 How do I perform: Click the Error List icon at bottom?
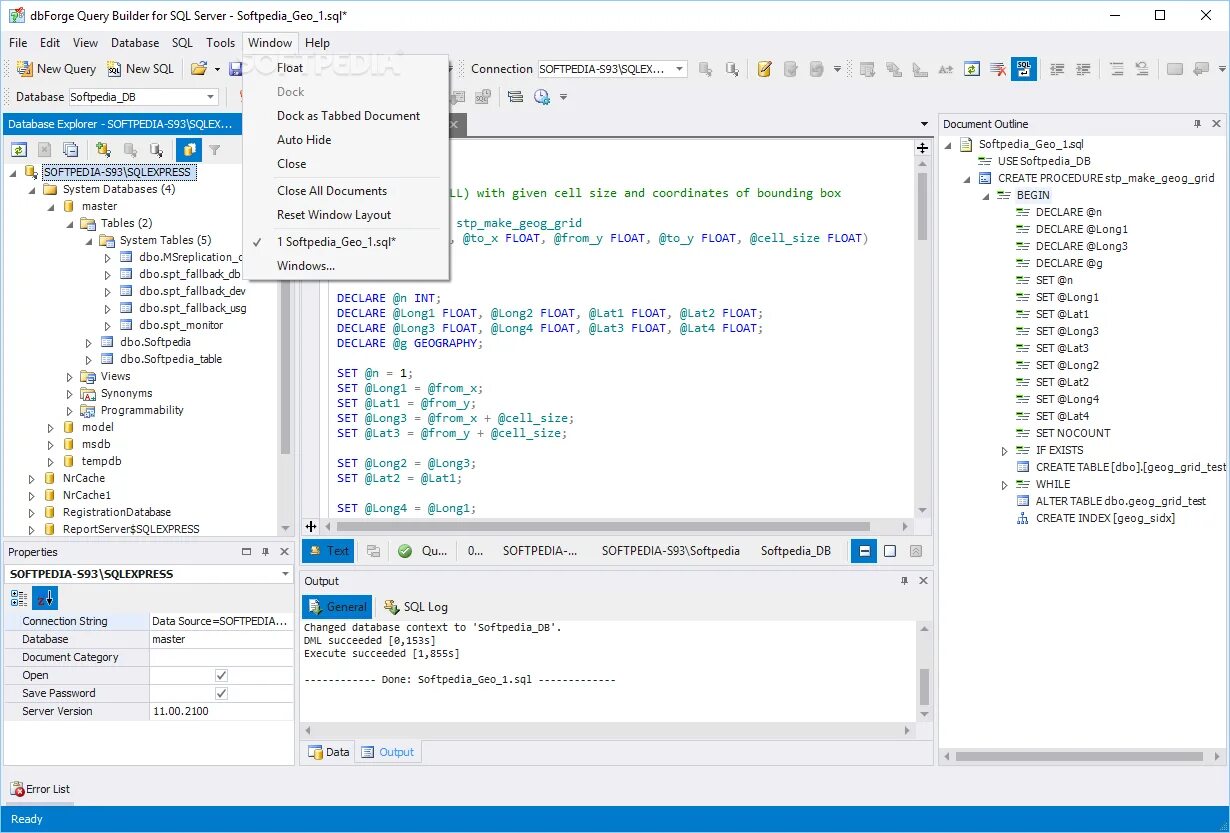click(17, 789)
